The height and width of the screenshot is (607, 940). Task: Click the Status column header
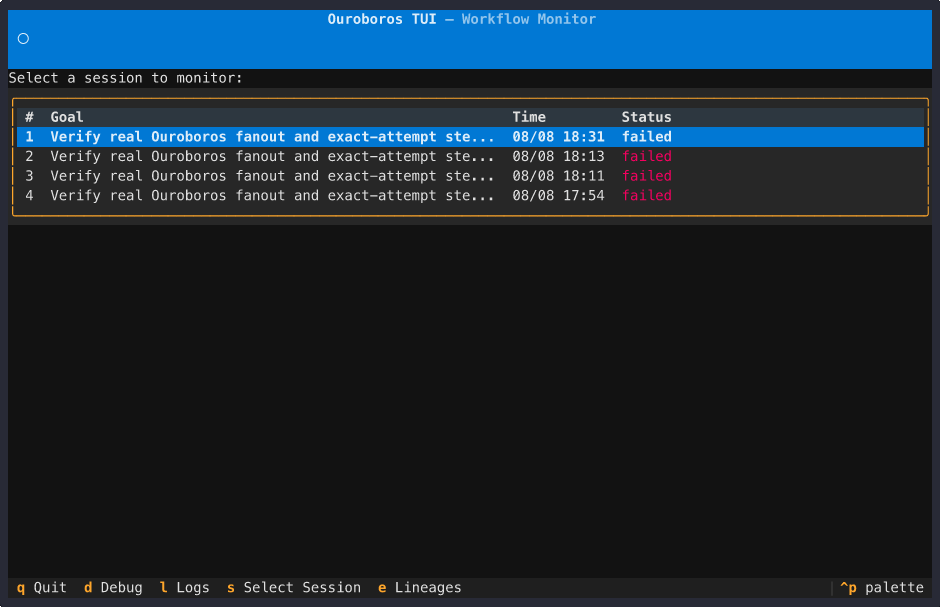(646, 117)
